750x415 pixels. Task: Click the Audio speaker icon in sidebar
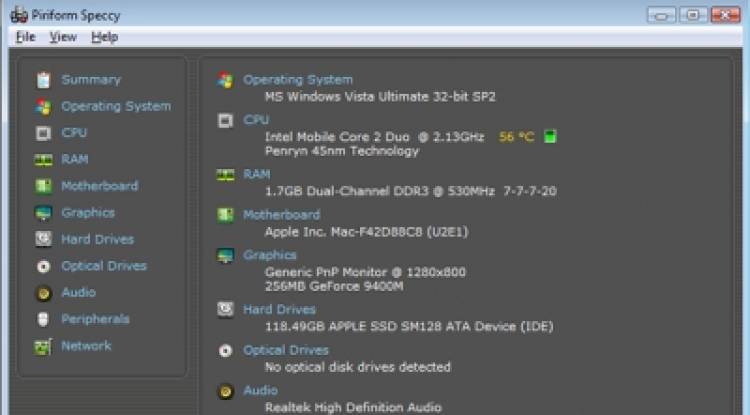coord(44,293)
